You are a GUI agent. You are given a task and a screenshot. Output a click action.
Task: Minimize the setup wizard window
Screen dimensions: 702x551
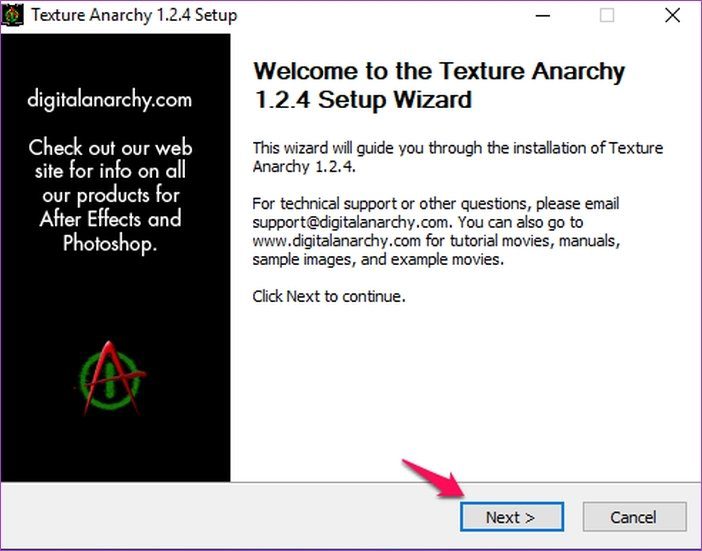point(543,16)
